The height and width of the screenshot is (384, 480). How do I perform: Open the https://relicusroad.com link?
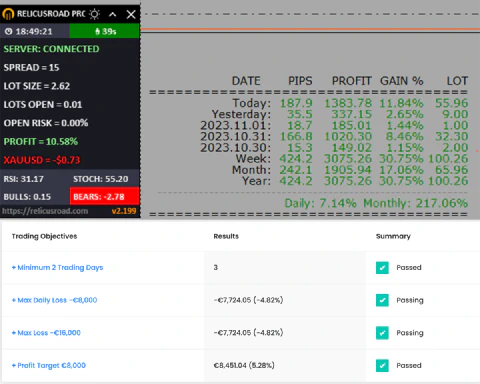(x=45, y=211)
